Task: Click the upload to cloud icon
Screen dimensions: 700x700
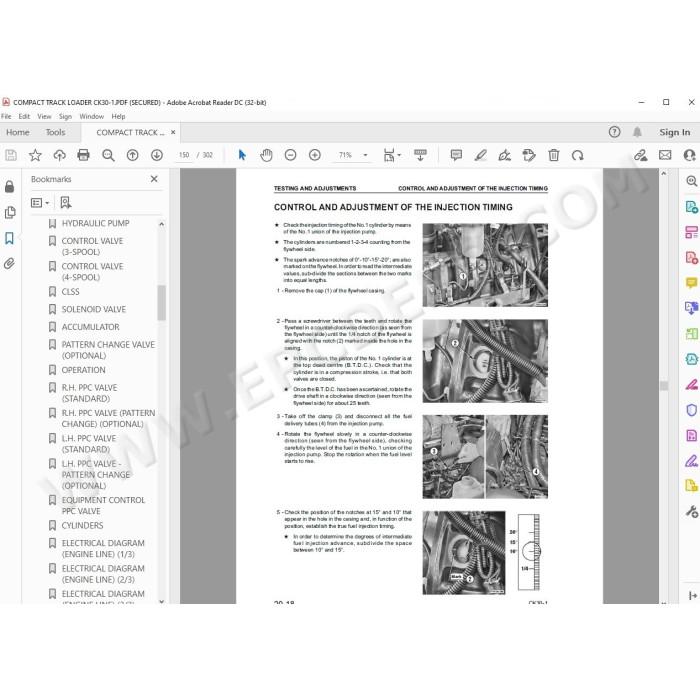Action: coord(59,155)
